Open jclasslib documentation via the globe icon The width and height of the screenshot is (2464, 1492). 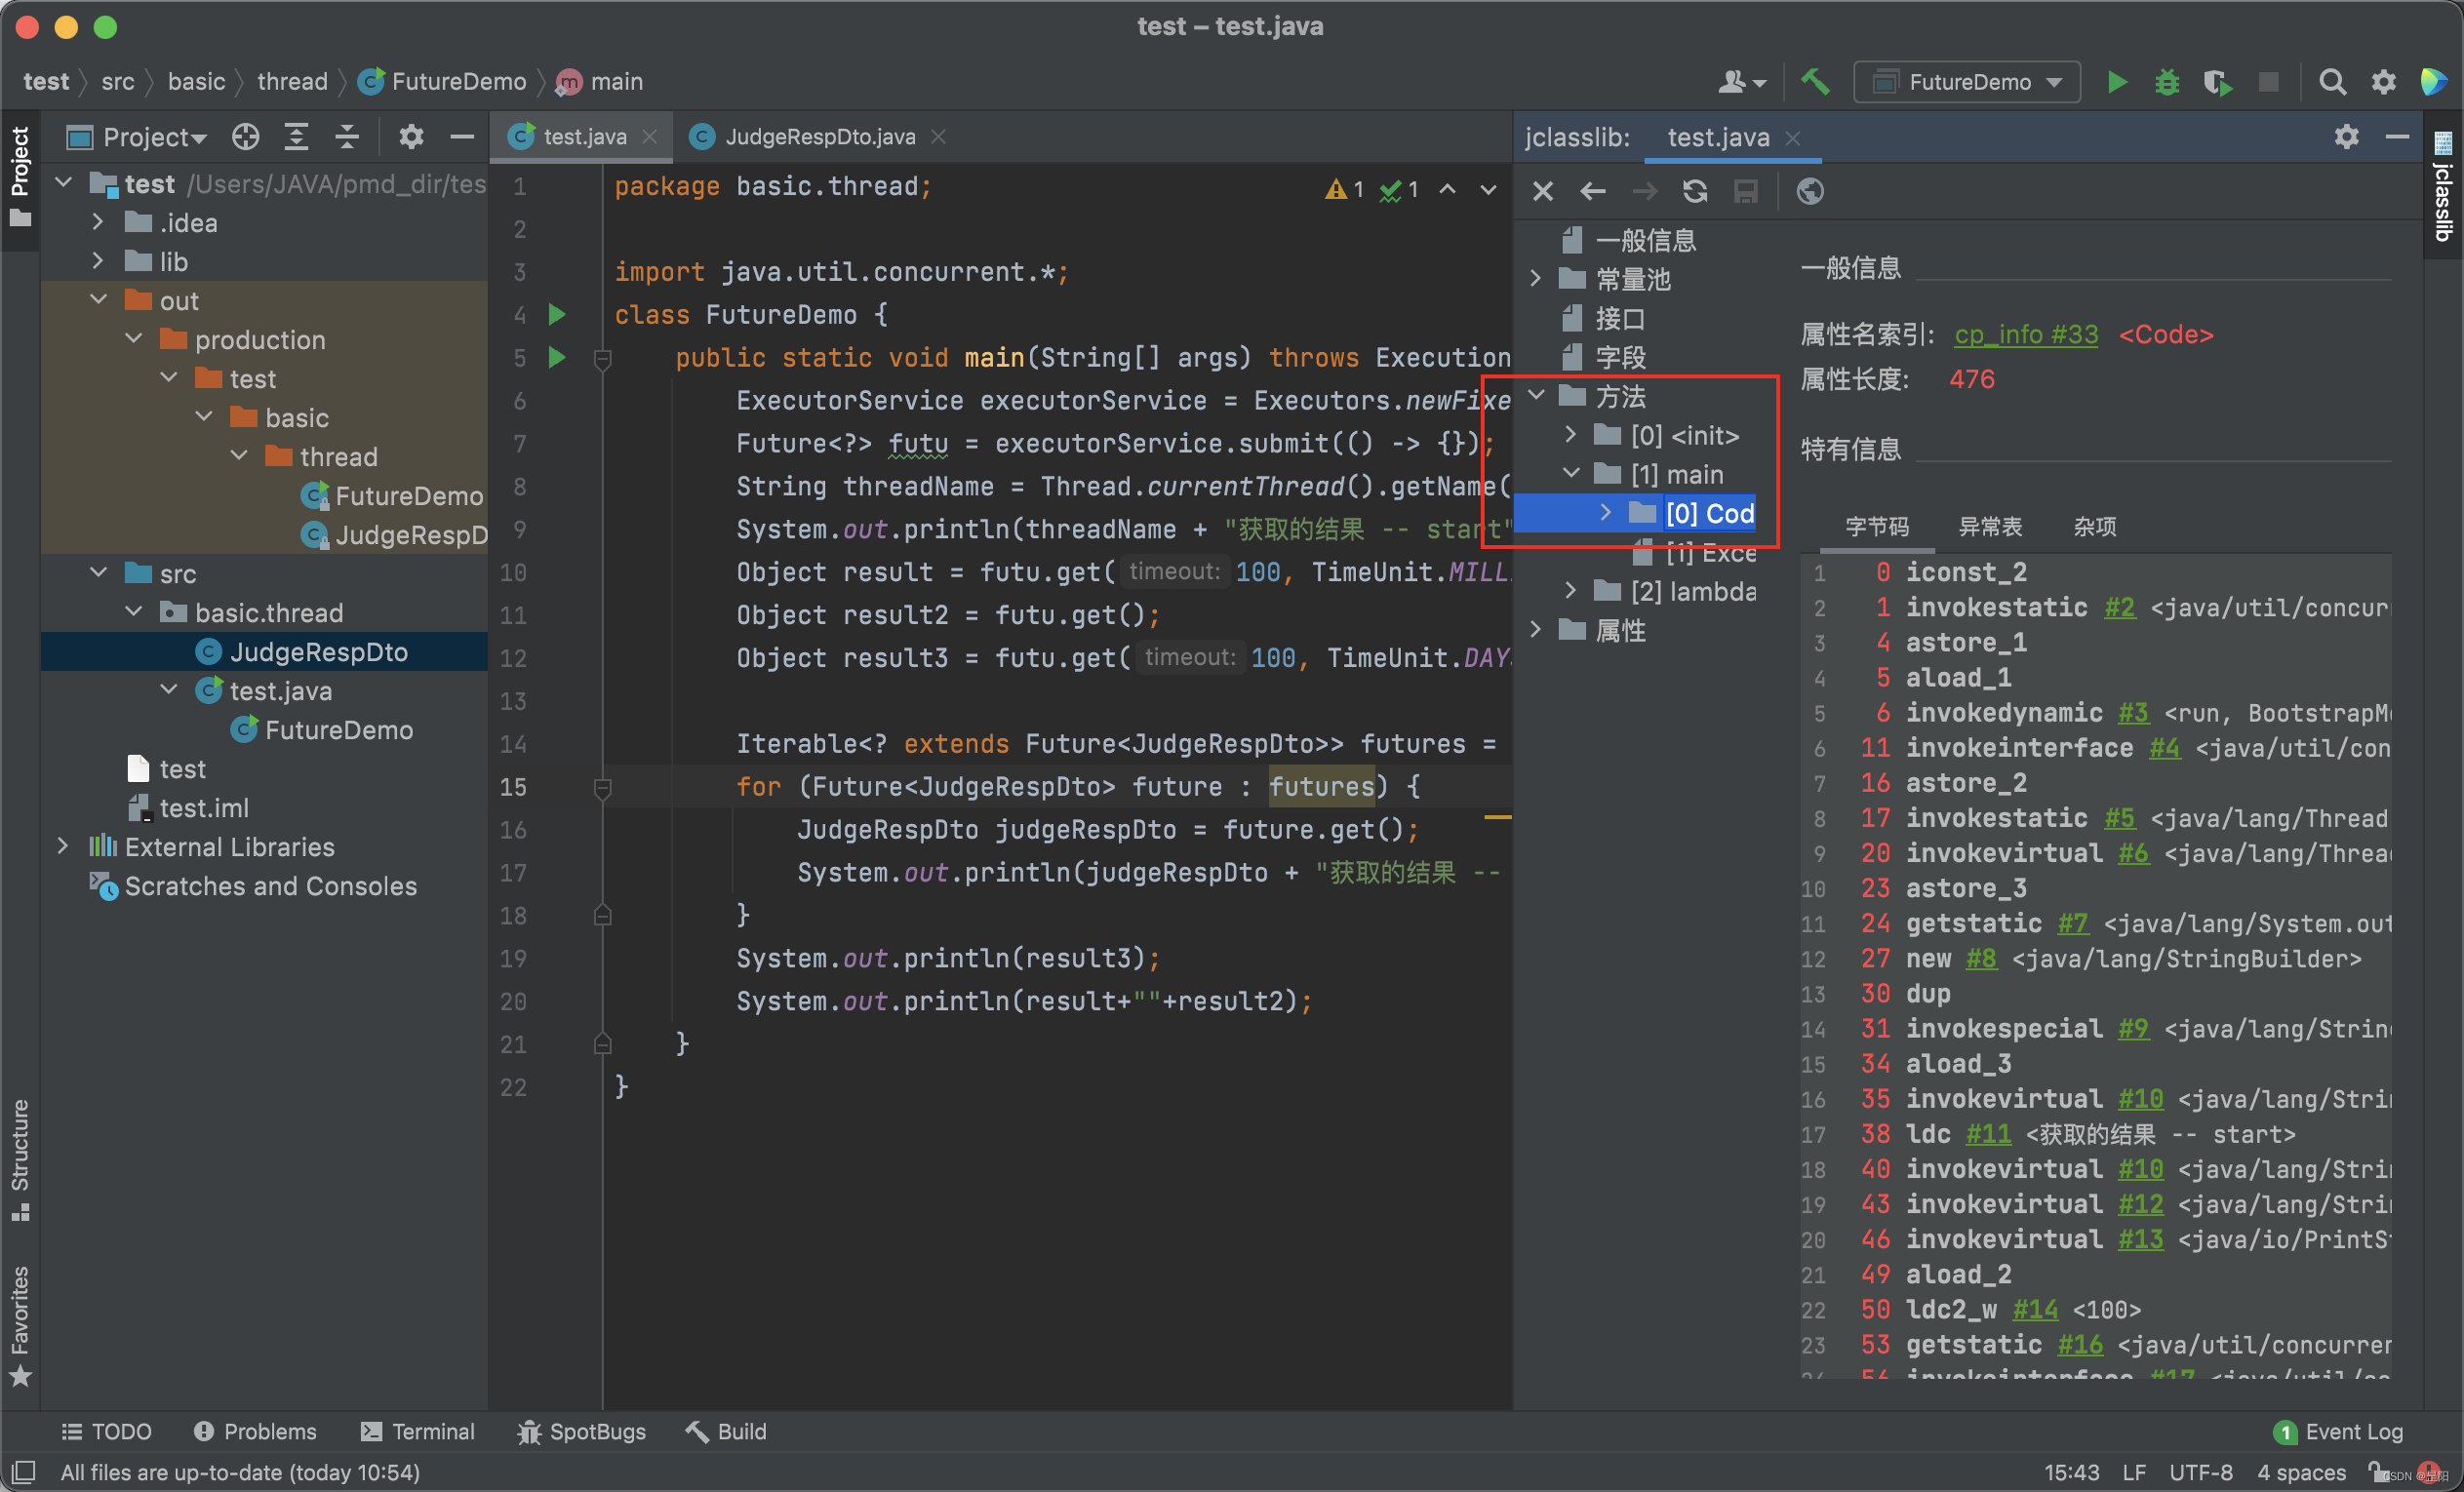pyautogui.click(x=1810, y=191)
